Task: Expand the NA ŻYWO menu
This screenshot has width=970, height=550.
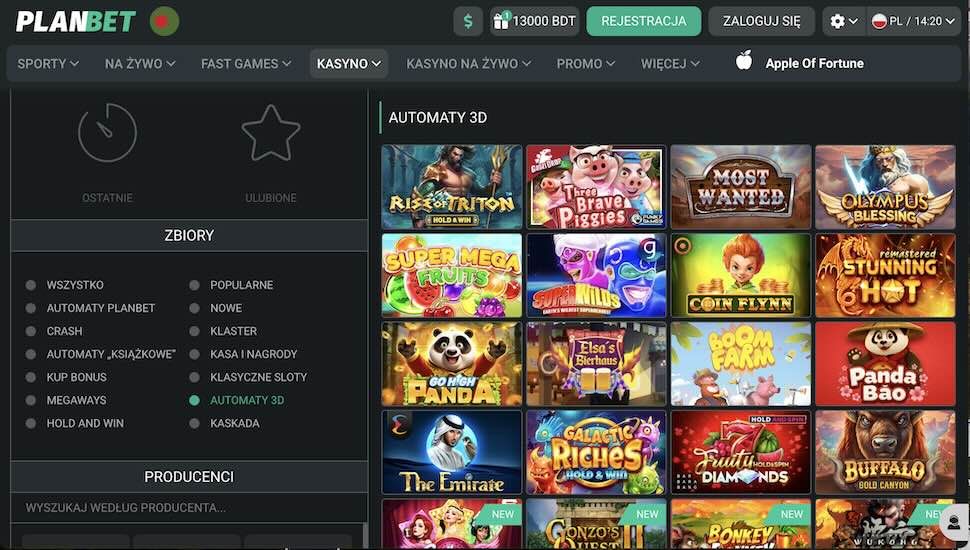Action: coord(140,64)
